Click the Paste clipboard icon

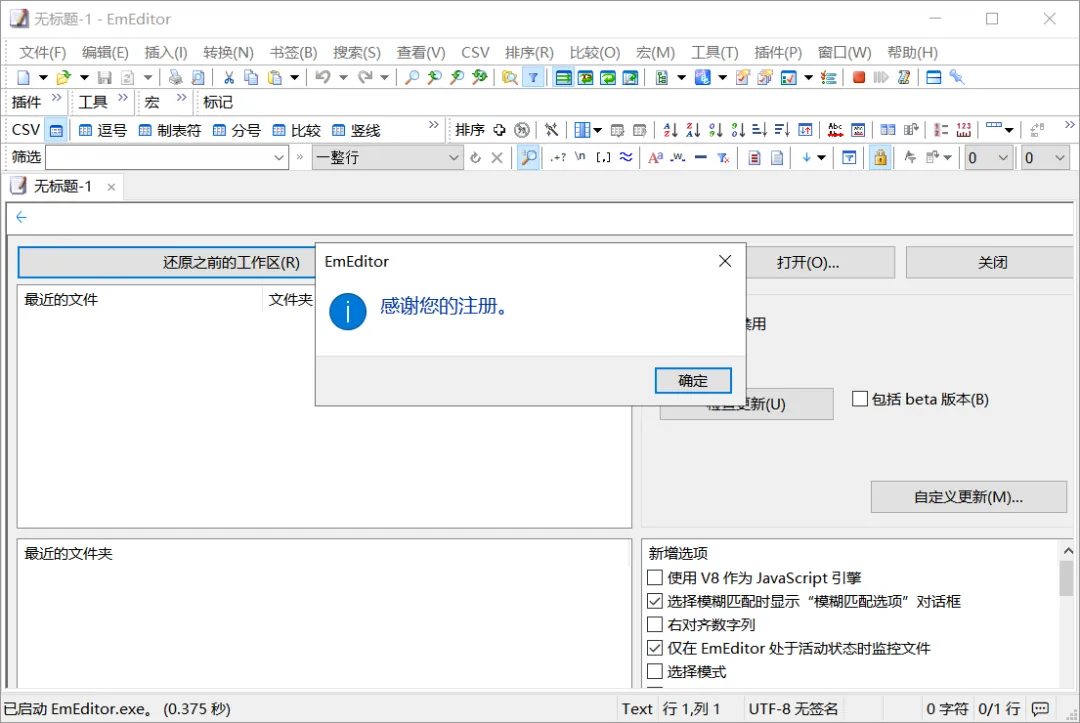[x=275, y=77]
